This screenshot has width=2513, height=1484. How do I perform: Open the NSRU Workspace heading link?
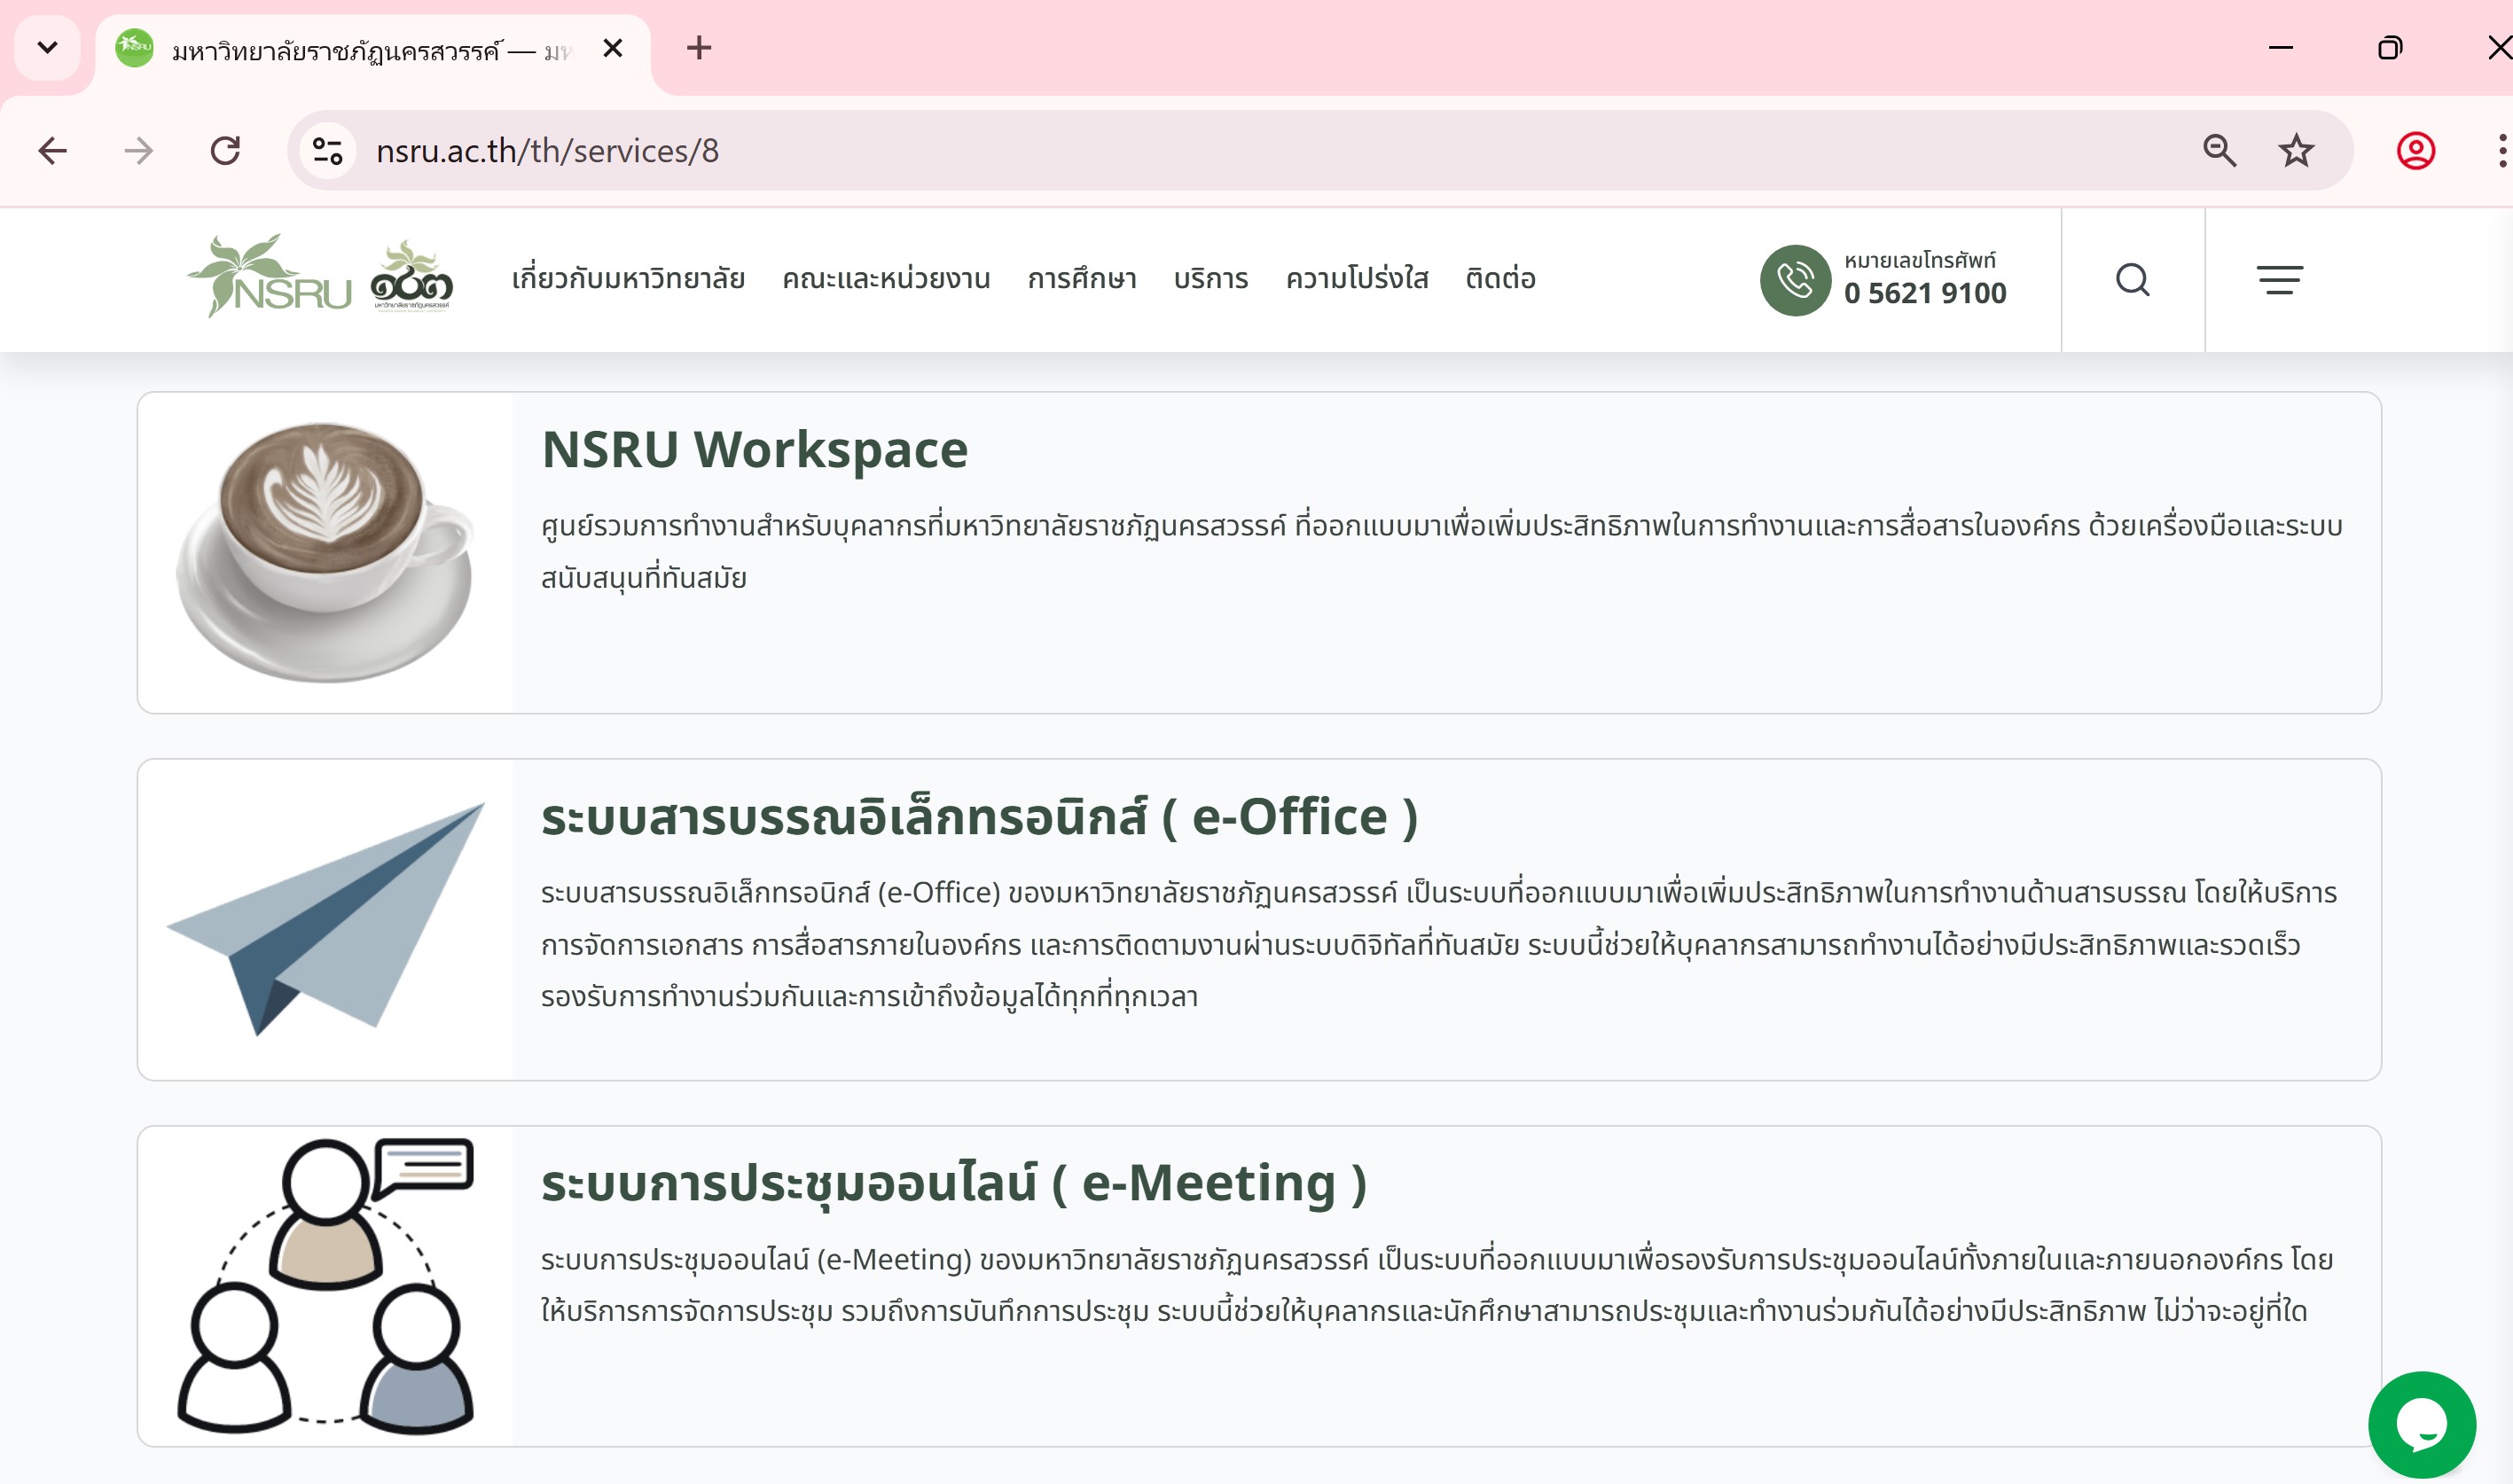click(x=754, y=449)
